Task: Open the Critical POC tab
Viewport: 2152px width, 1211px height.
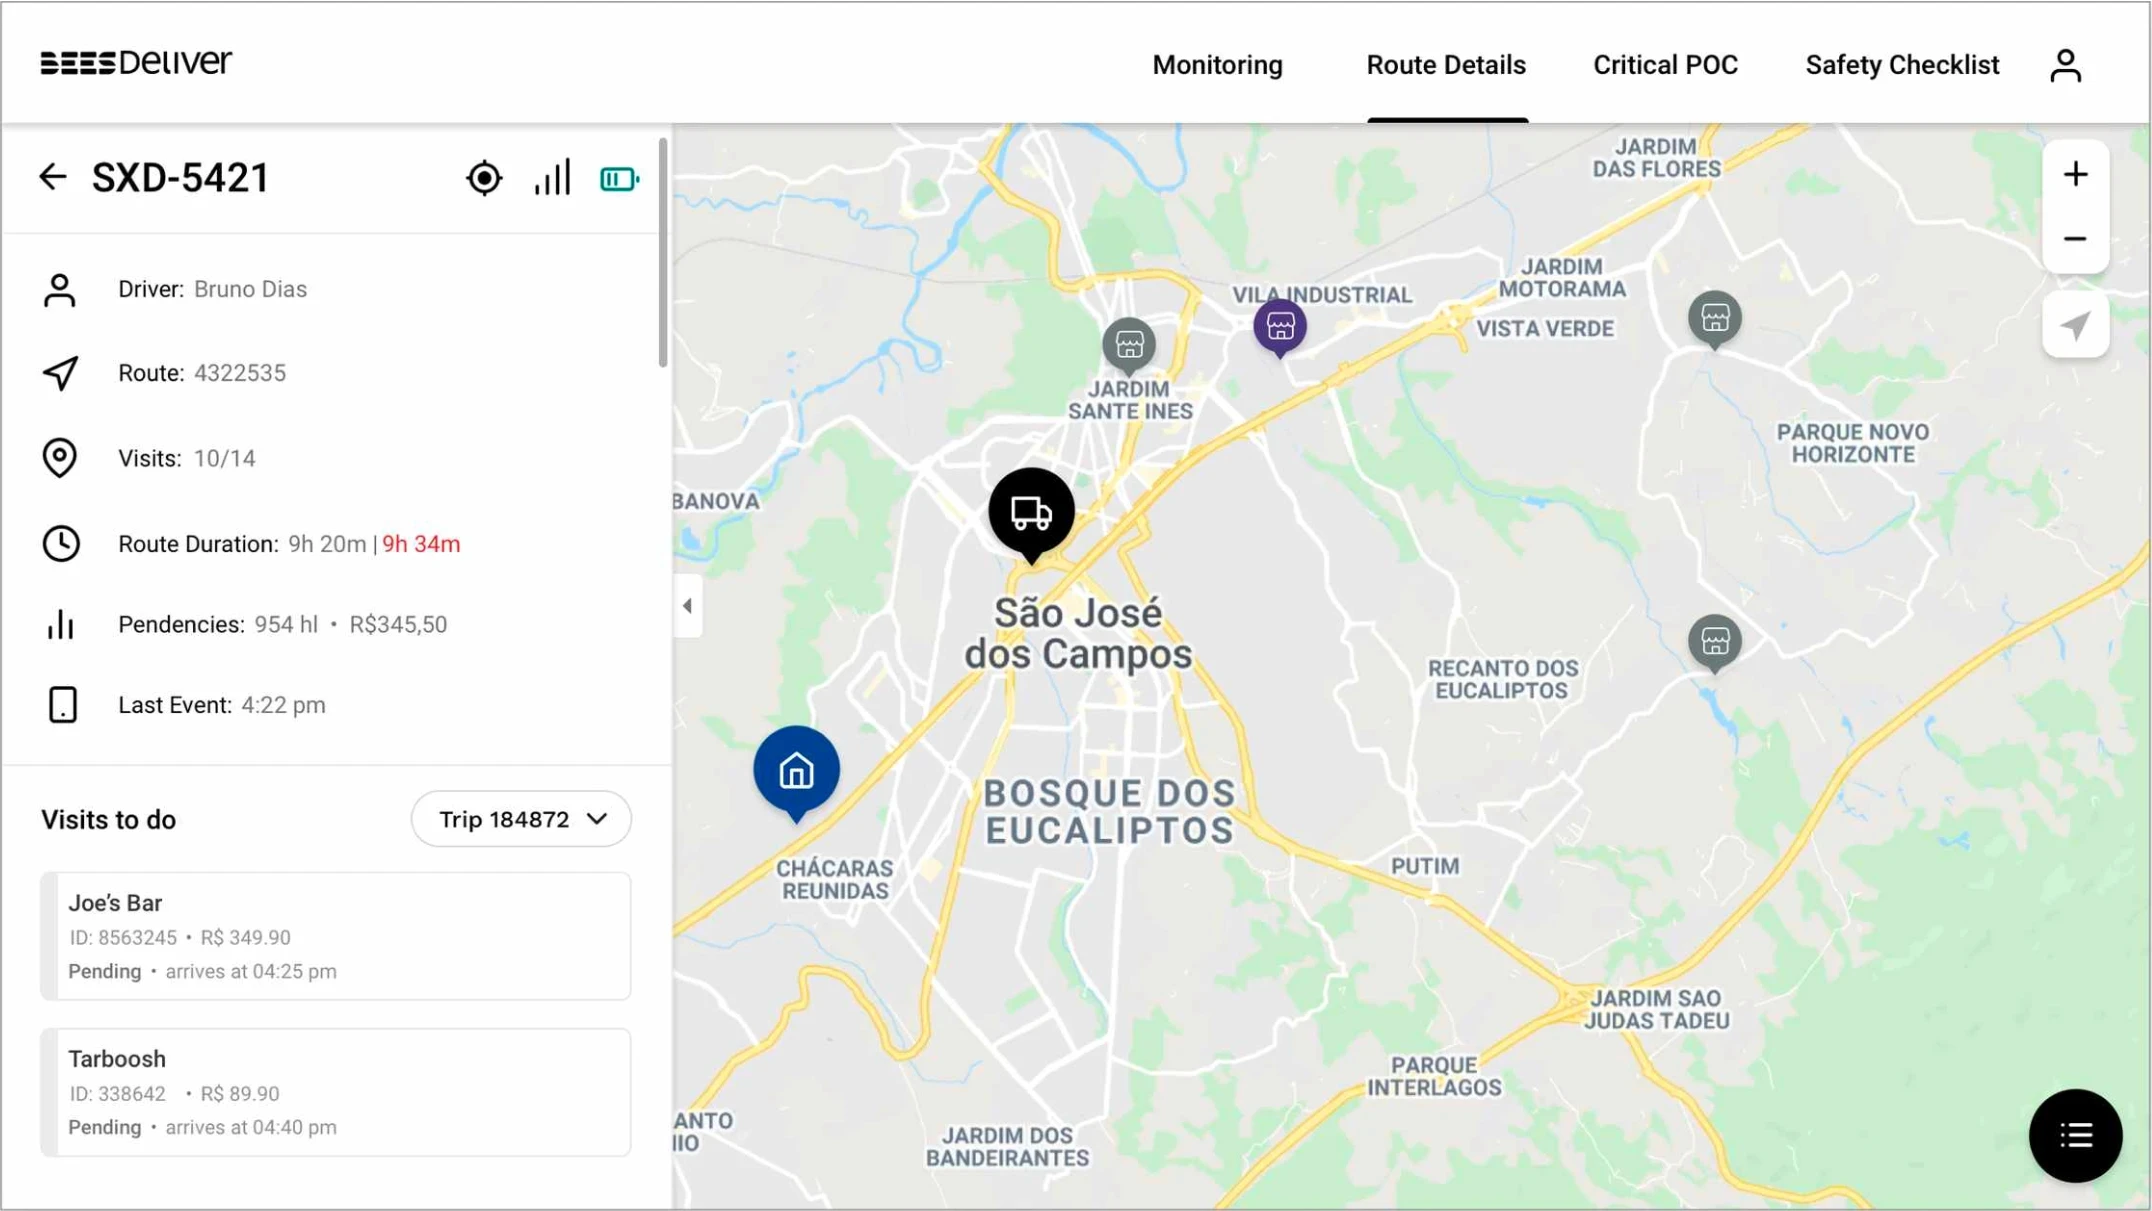Action: tap(1665, 65)
